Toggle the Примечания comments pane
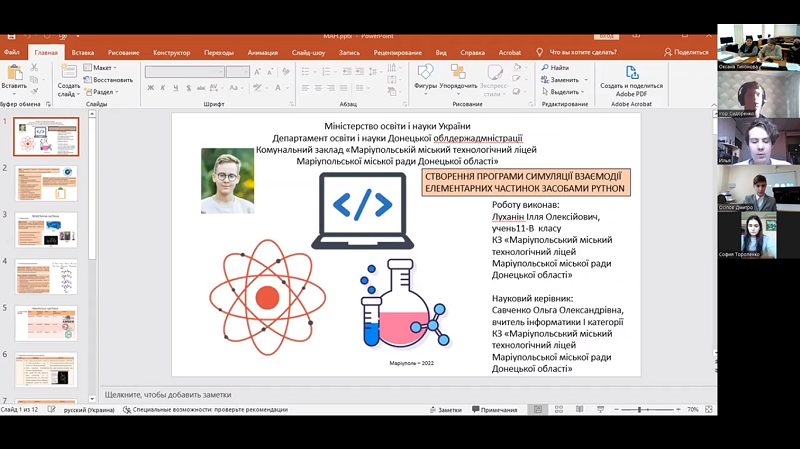The image size is (800, 449). [494, 410]
